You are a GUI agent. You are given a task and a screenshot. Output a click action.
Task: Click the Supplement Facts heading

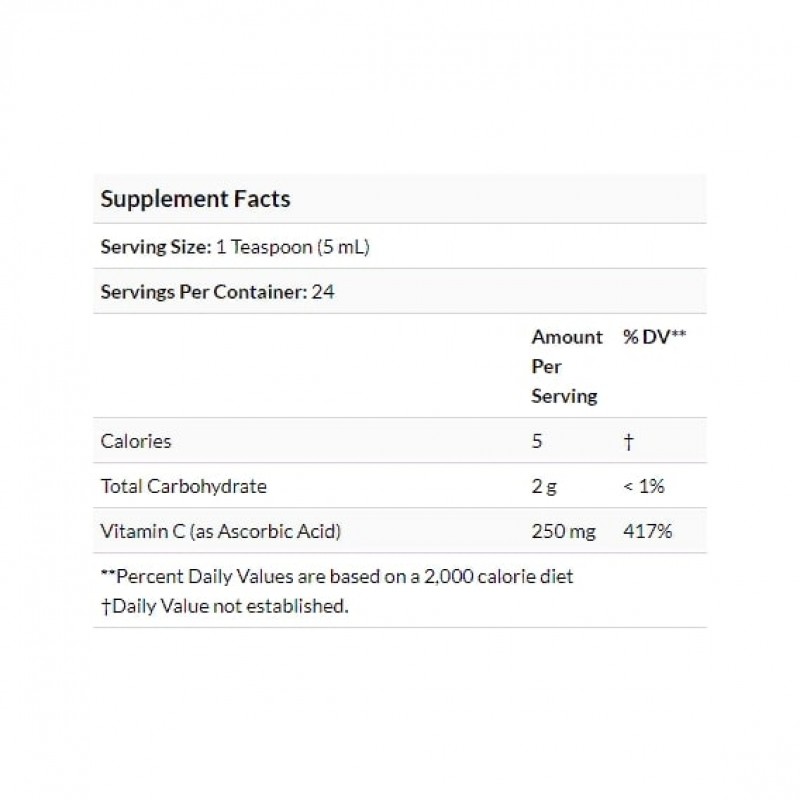(x=195, y=199)
